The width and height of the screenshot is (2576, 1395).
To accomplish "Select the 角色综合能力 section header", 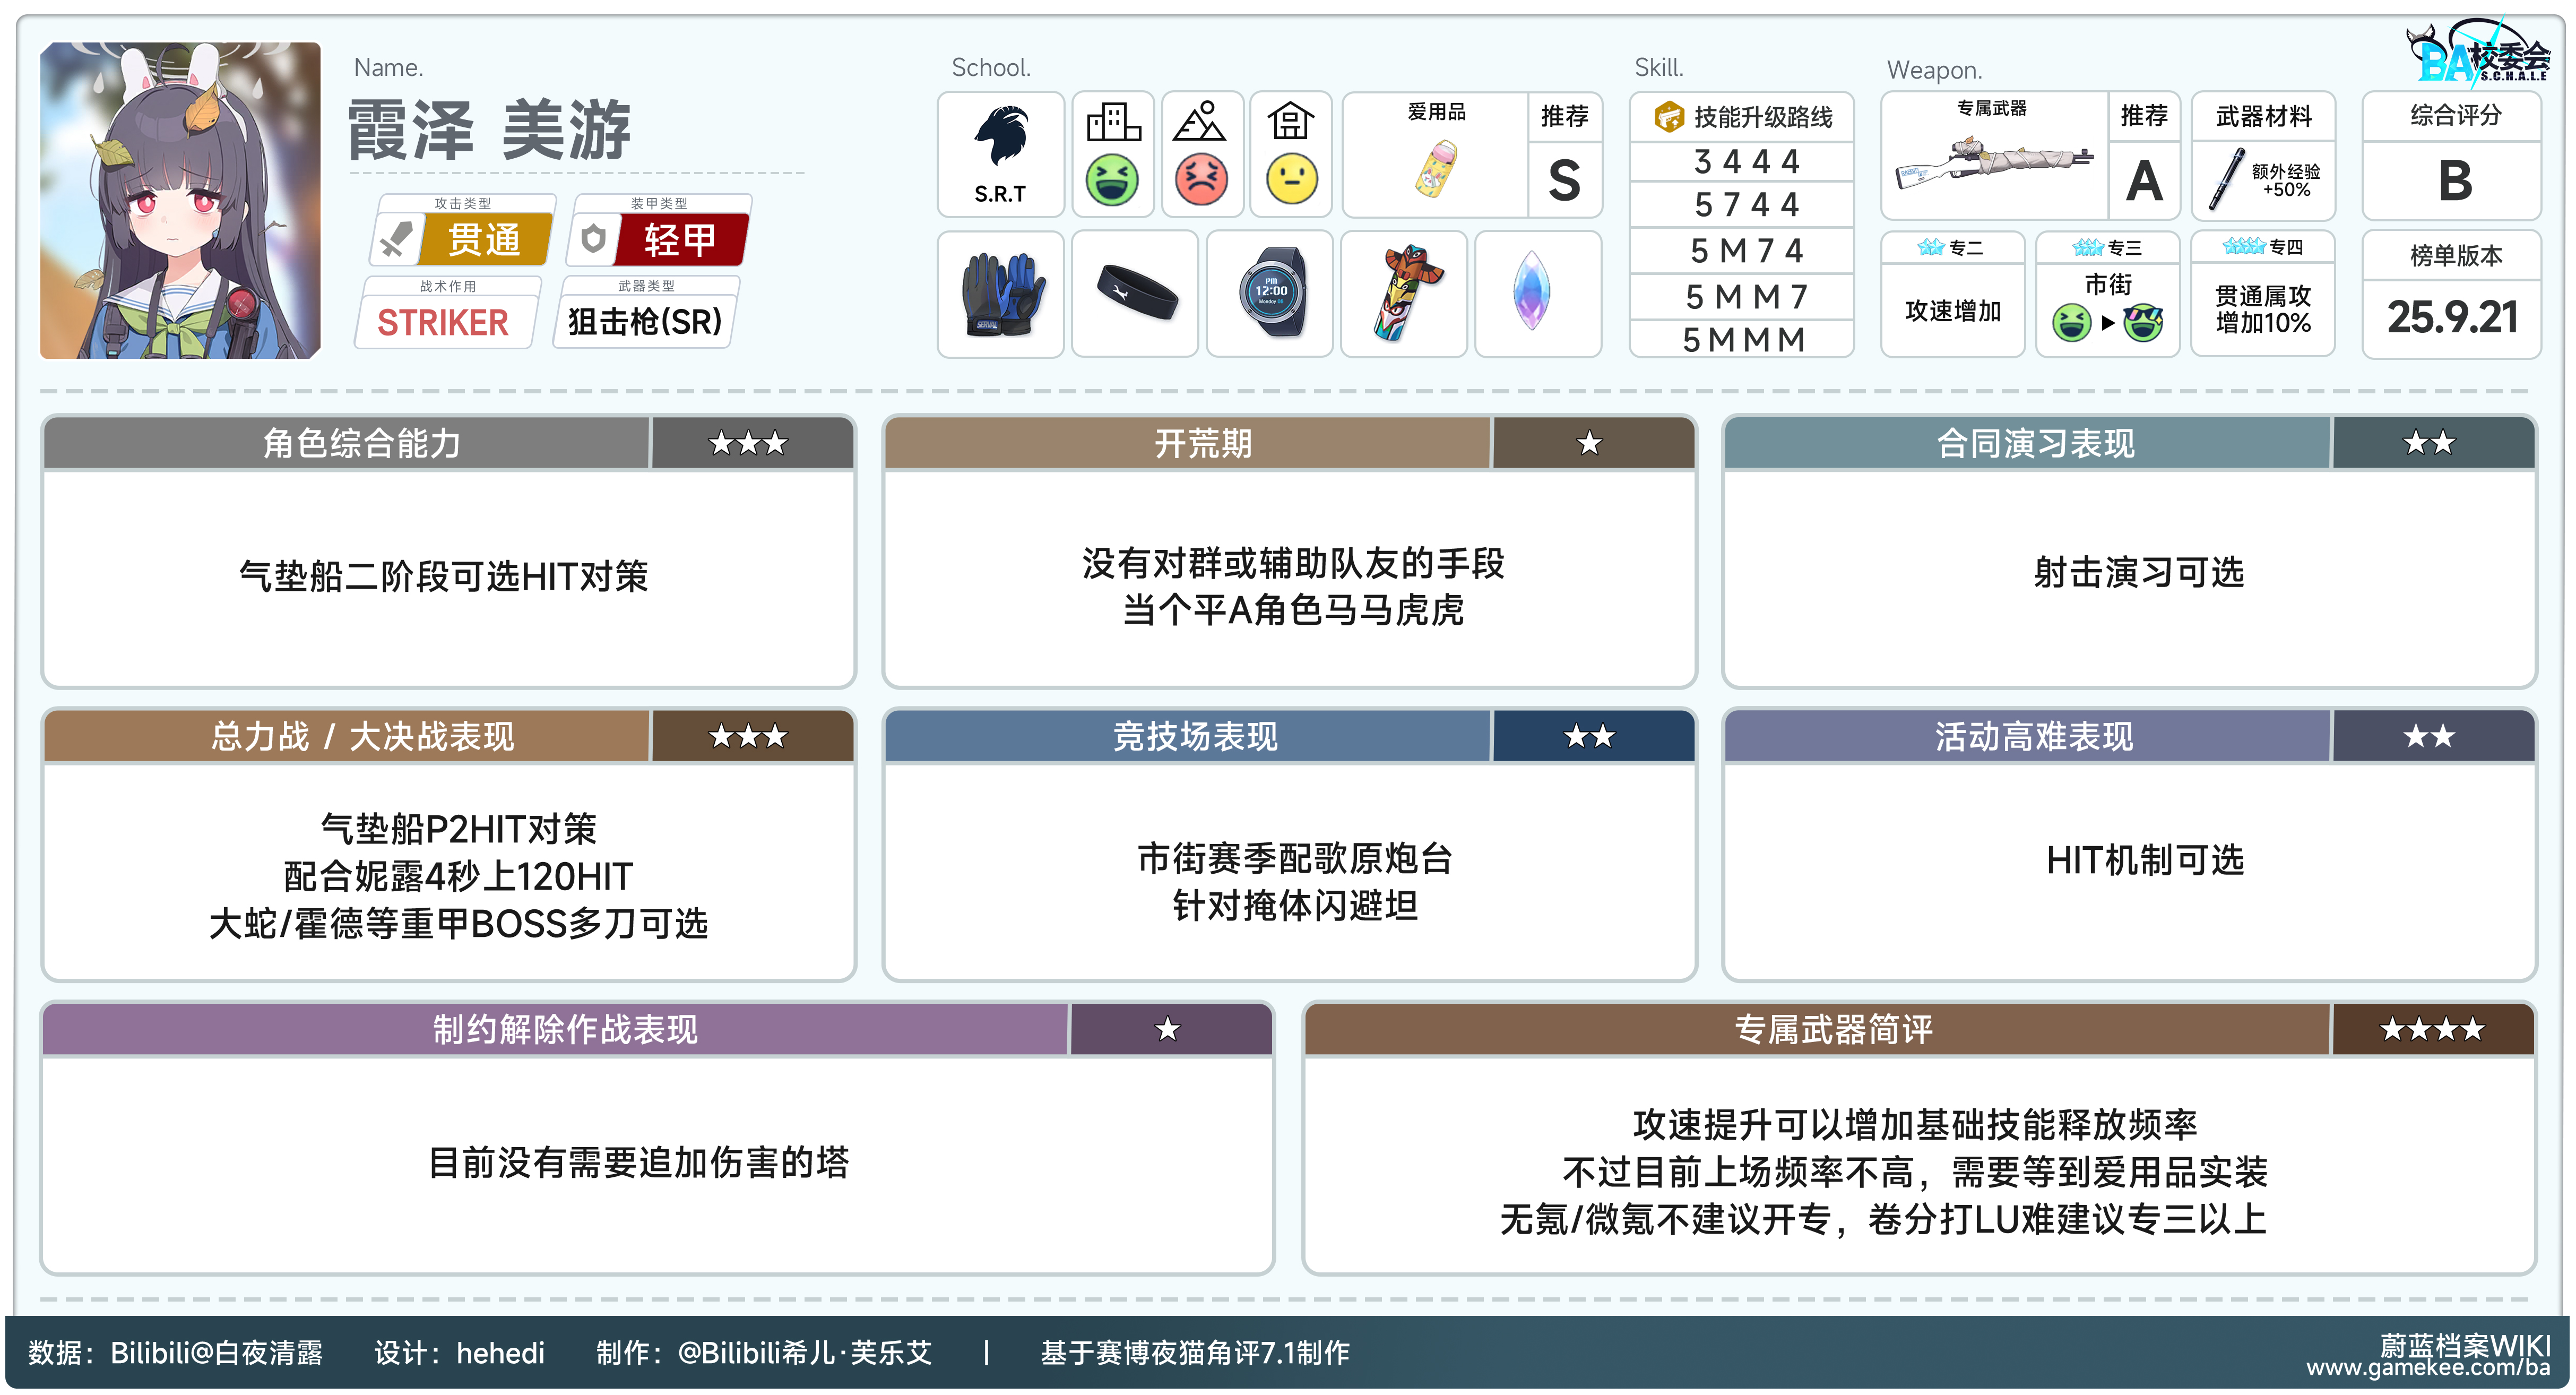I will [x=362, y=443].
